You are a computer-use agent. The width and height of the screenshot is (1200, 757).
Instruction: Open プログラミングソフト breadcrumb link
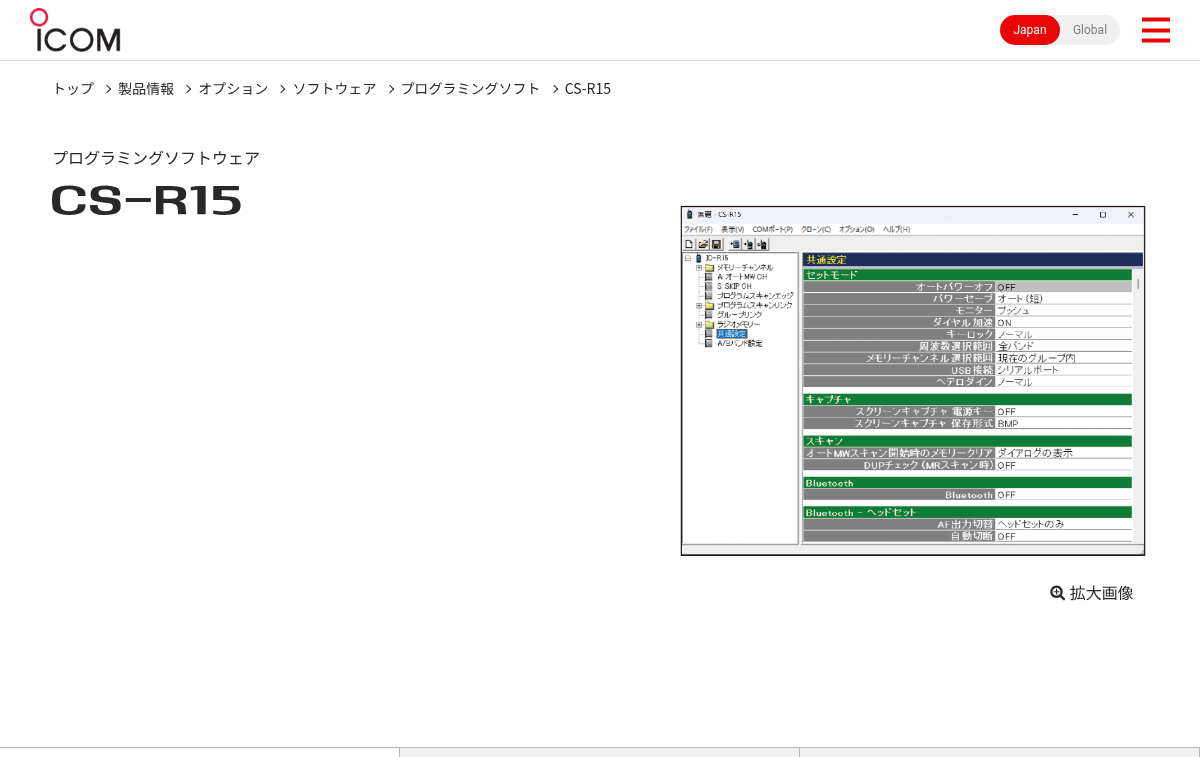(x=471, y=88)
